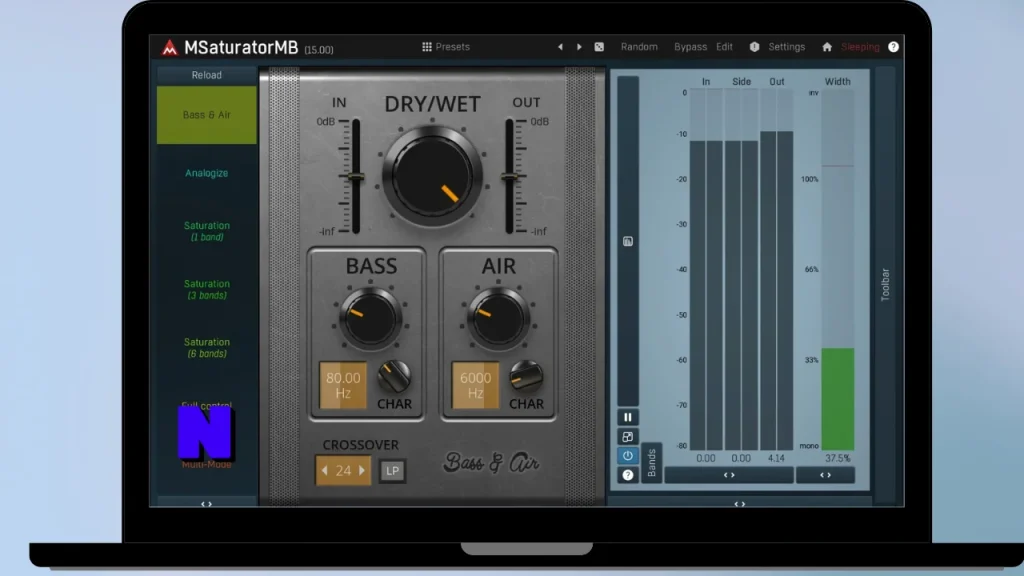
Task: Pause the meters
Action: point(628,417)
